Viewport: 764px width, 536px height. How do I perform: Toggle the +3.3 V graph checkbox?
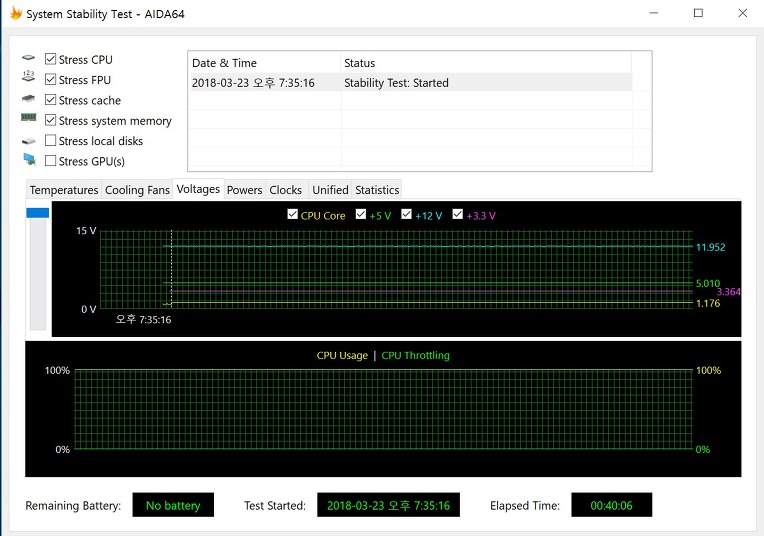(x=458, y=214)
